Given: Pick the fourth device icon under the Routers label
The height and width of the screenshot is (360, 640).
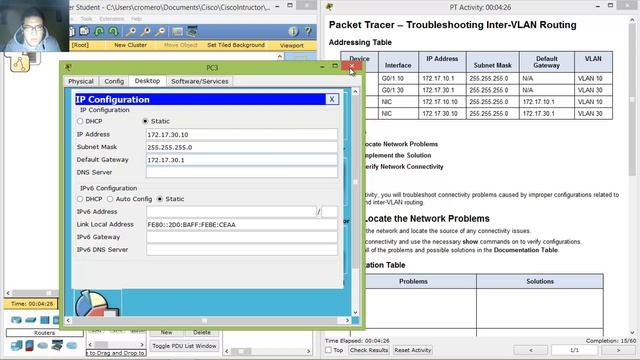Looking at the screenshot, I should (x=57, y=346).
